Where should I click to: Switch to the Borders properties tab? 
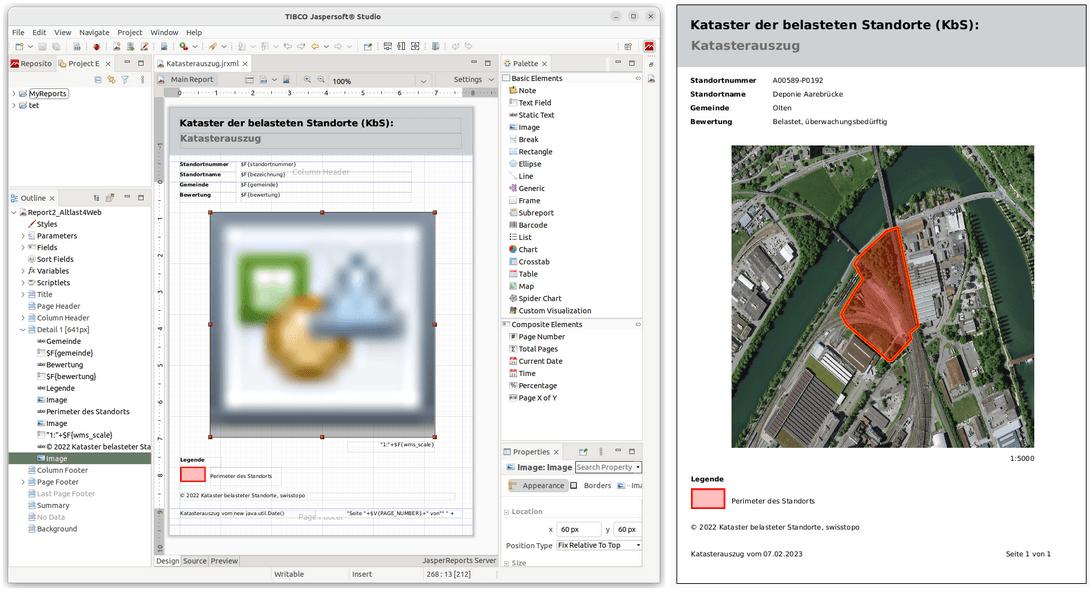[596, 484]
